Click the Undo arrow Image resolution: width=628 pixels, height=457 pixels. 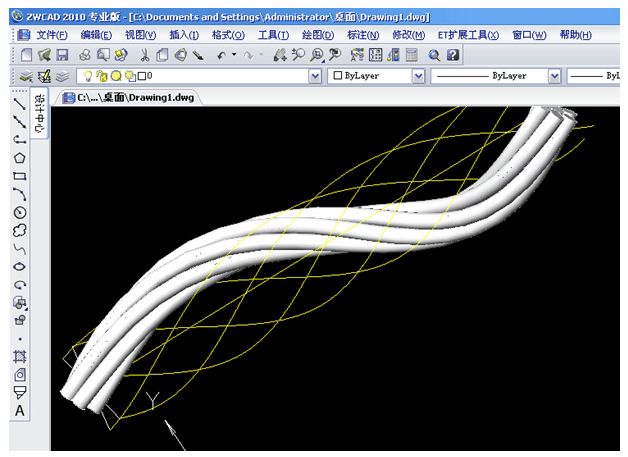coord(221,55)
